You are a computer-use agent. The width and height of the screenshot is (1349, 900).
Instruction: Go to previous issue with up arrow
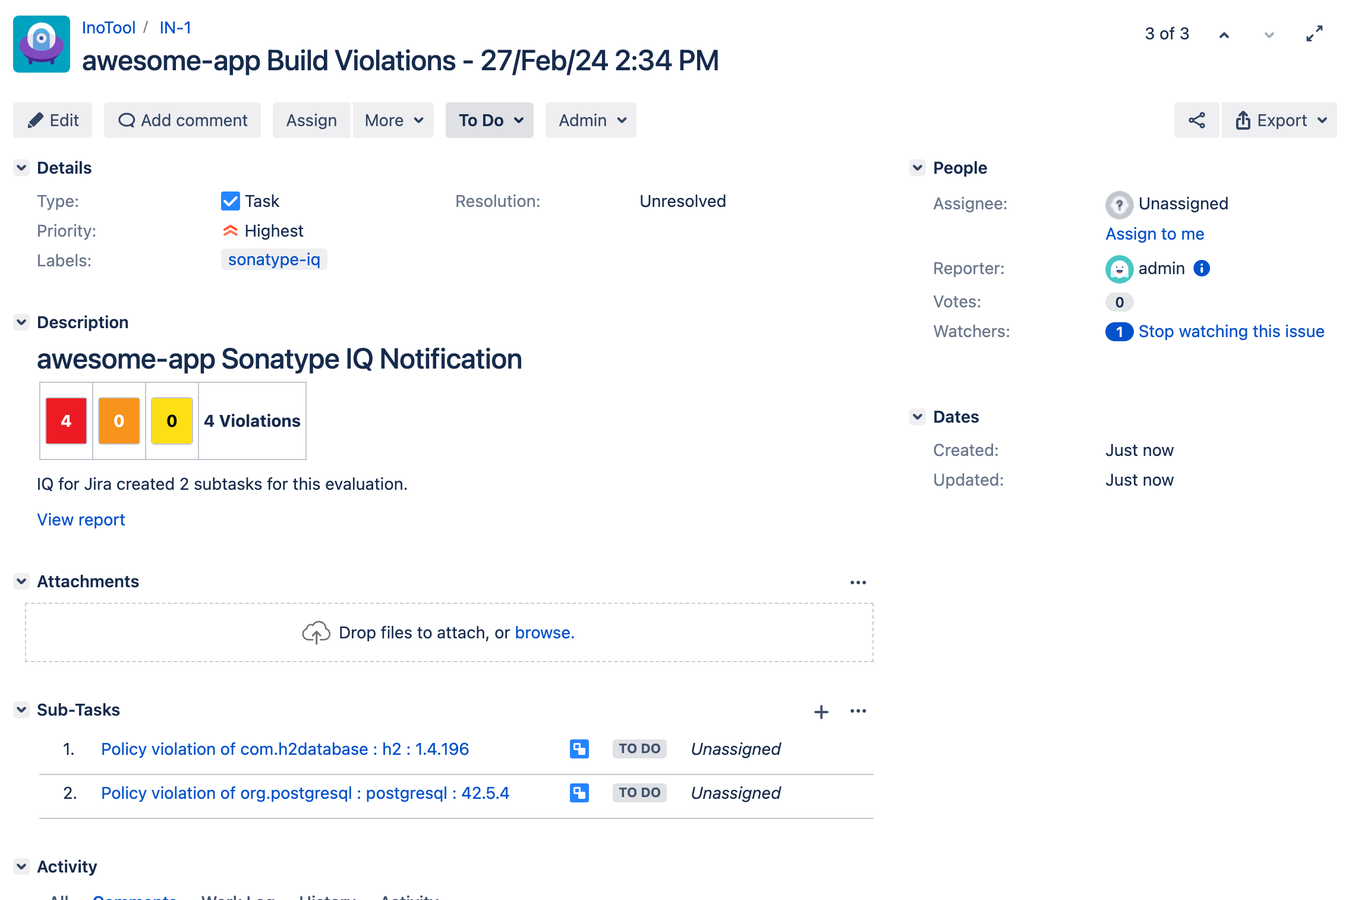(1224, 35)
